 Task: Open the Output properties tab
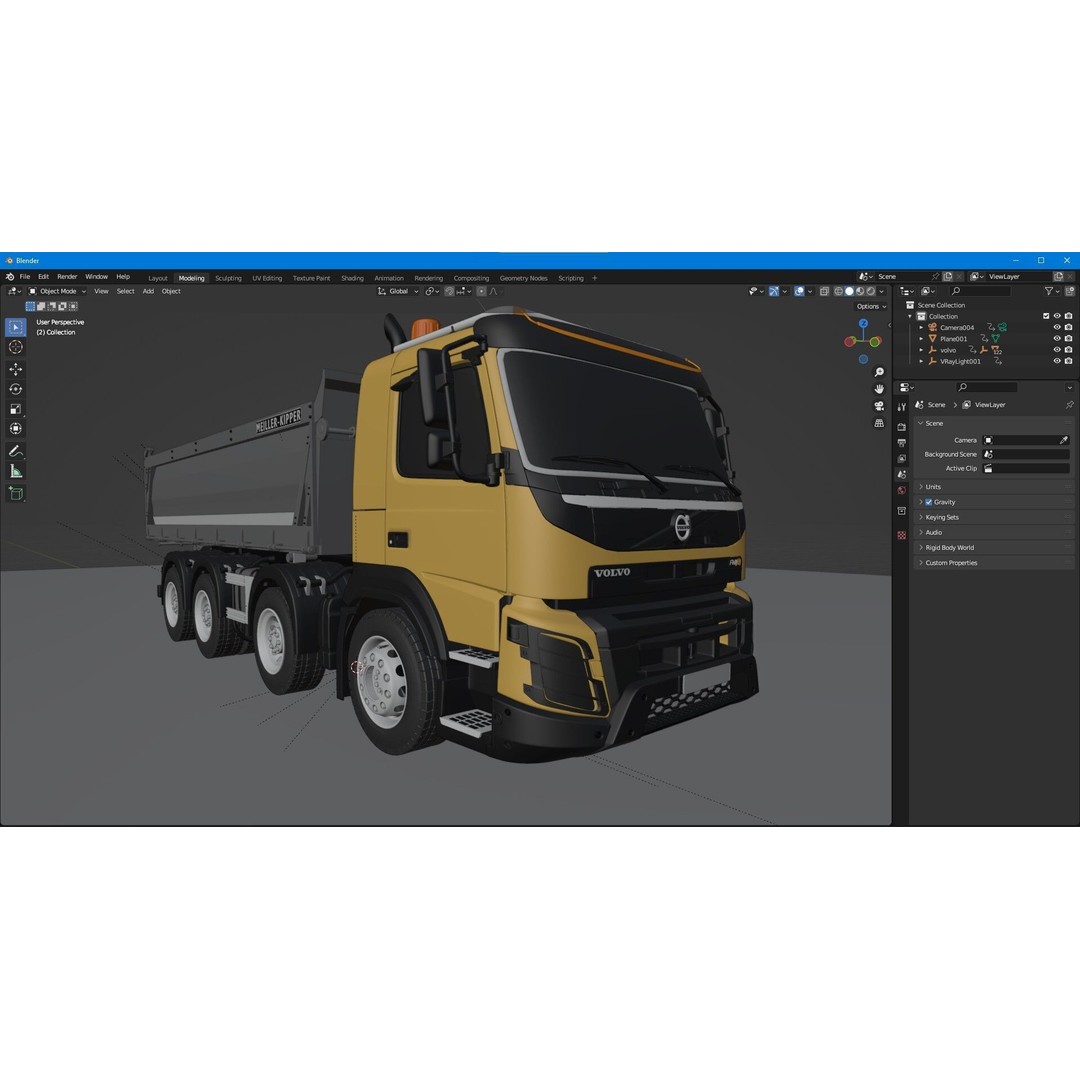pos(902,443)
